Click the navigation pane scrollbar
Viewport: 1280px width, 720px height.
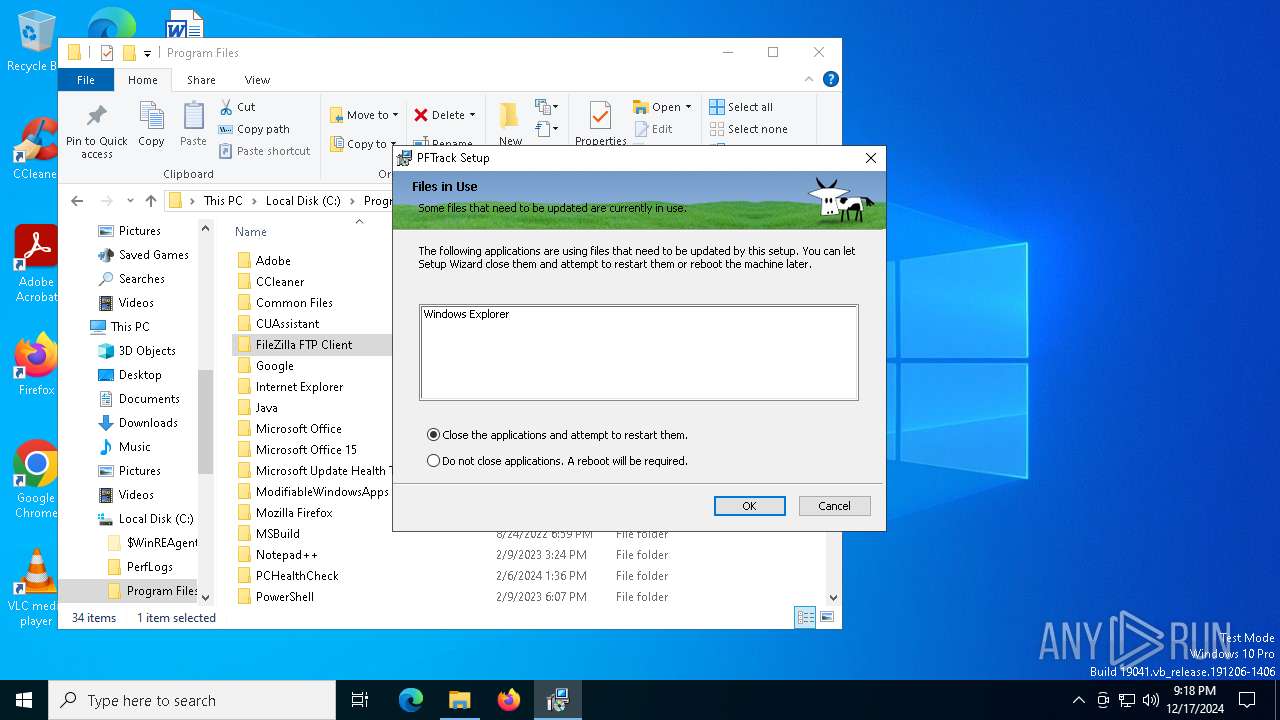205,420
